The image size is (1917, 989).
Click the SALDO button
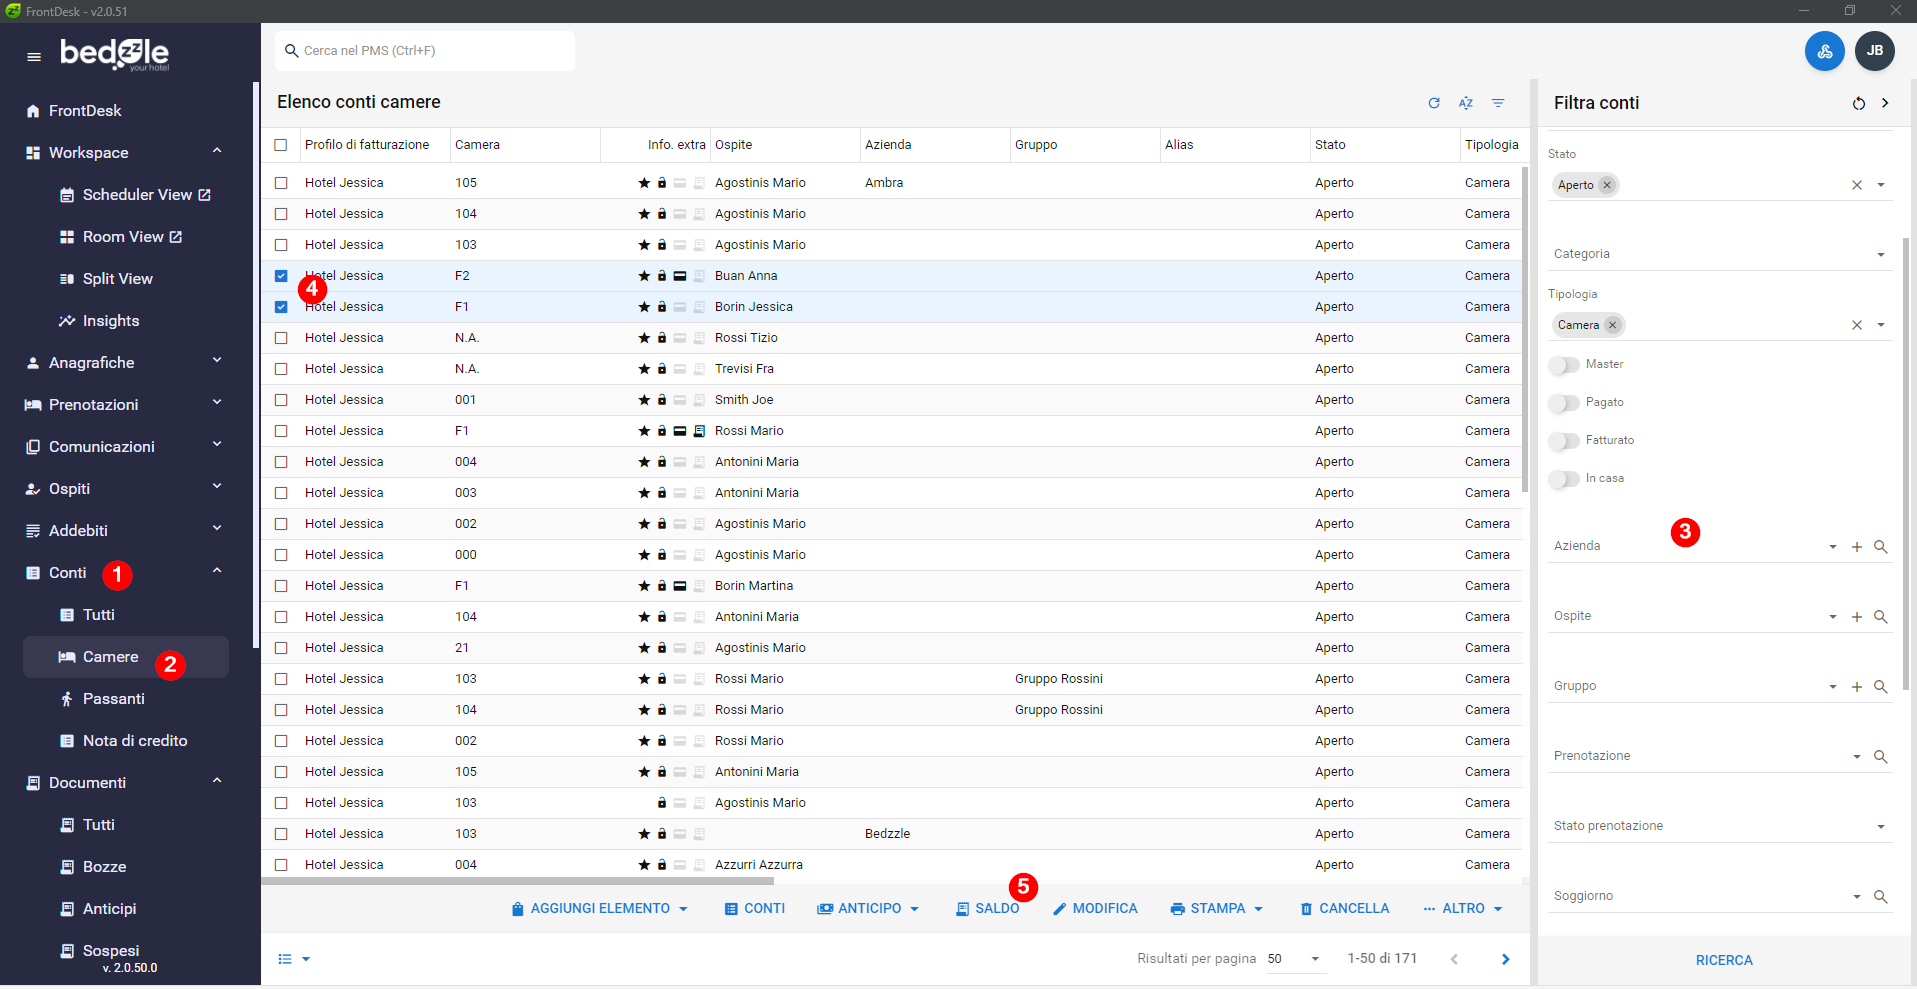(987, 909)
